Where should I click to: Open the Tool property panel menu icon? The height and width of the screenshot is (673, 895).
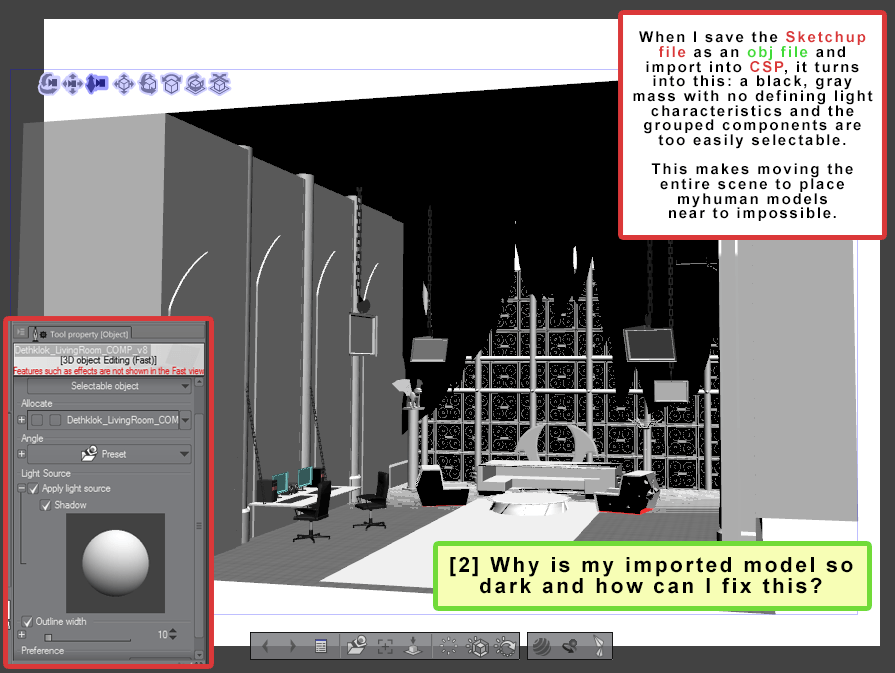tap(21, 333)
